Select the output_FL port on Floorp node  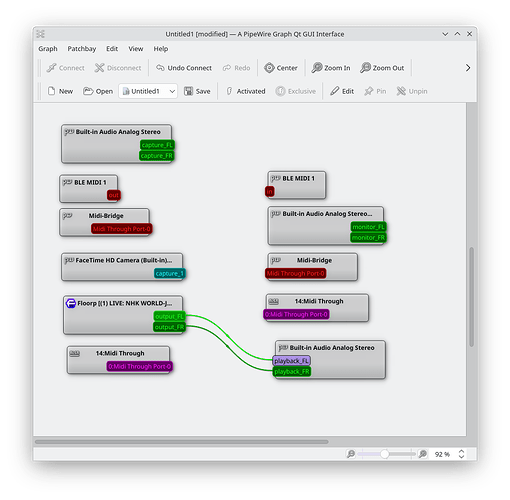tap(169, 316)
